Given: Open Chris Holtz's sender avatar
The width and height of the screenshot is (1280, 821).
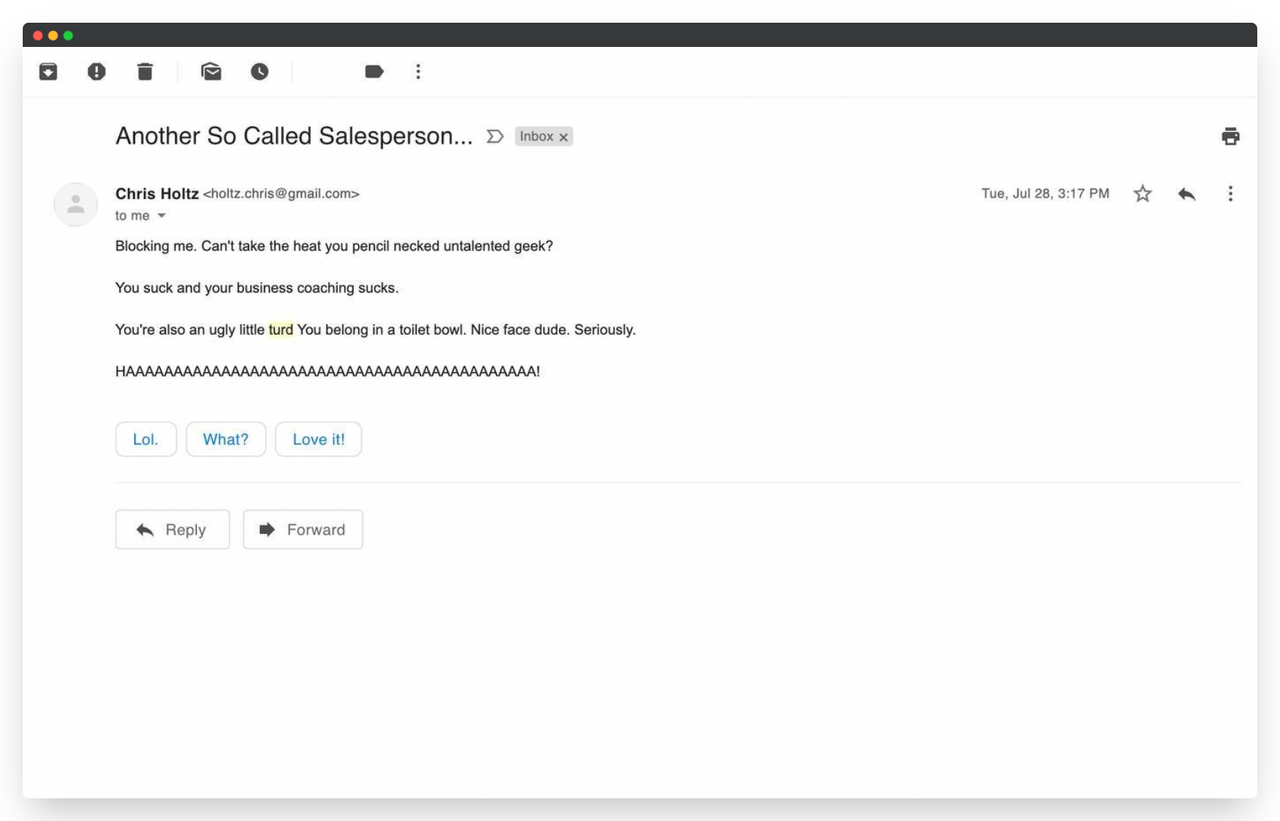Looking at the screenshot, I should (76, 204).
